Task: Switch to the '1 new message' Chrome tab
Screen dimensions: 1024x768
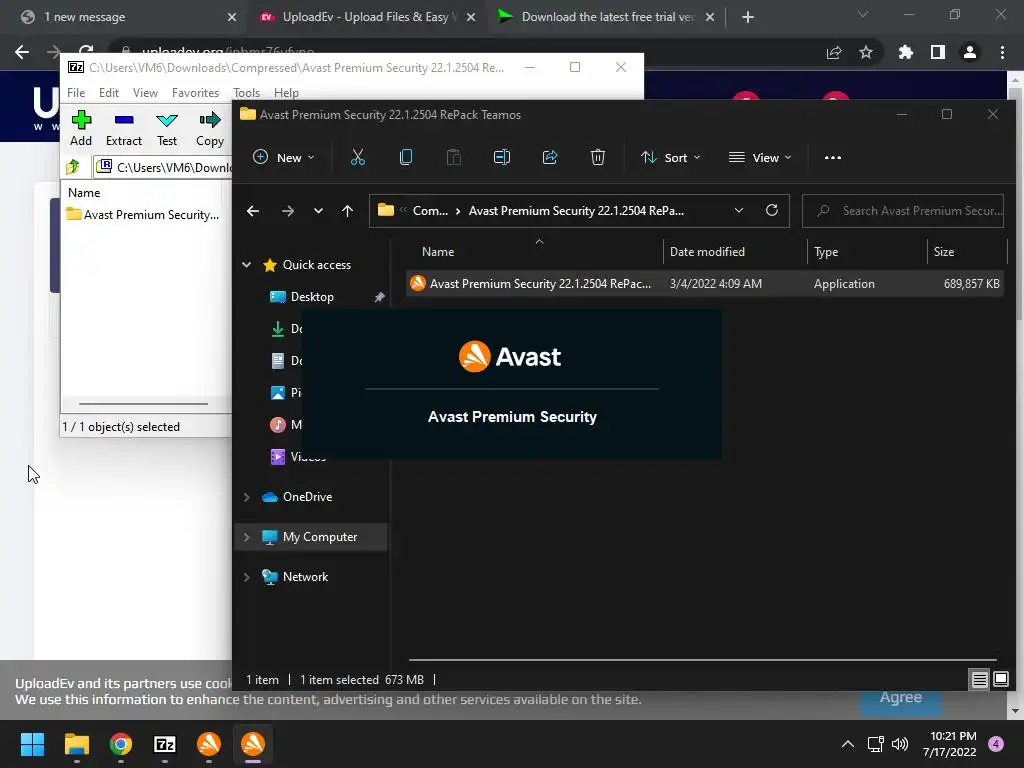Action: tap(127, 17)
